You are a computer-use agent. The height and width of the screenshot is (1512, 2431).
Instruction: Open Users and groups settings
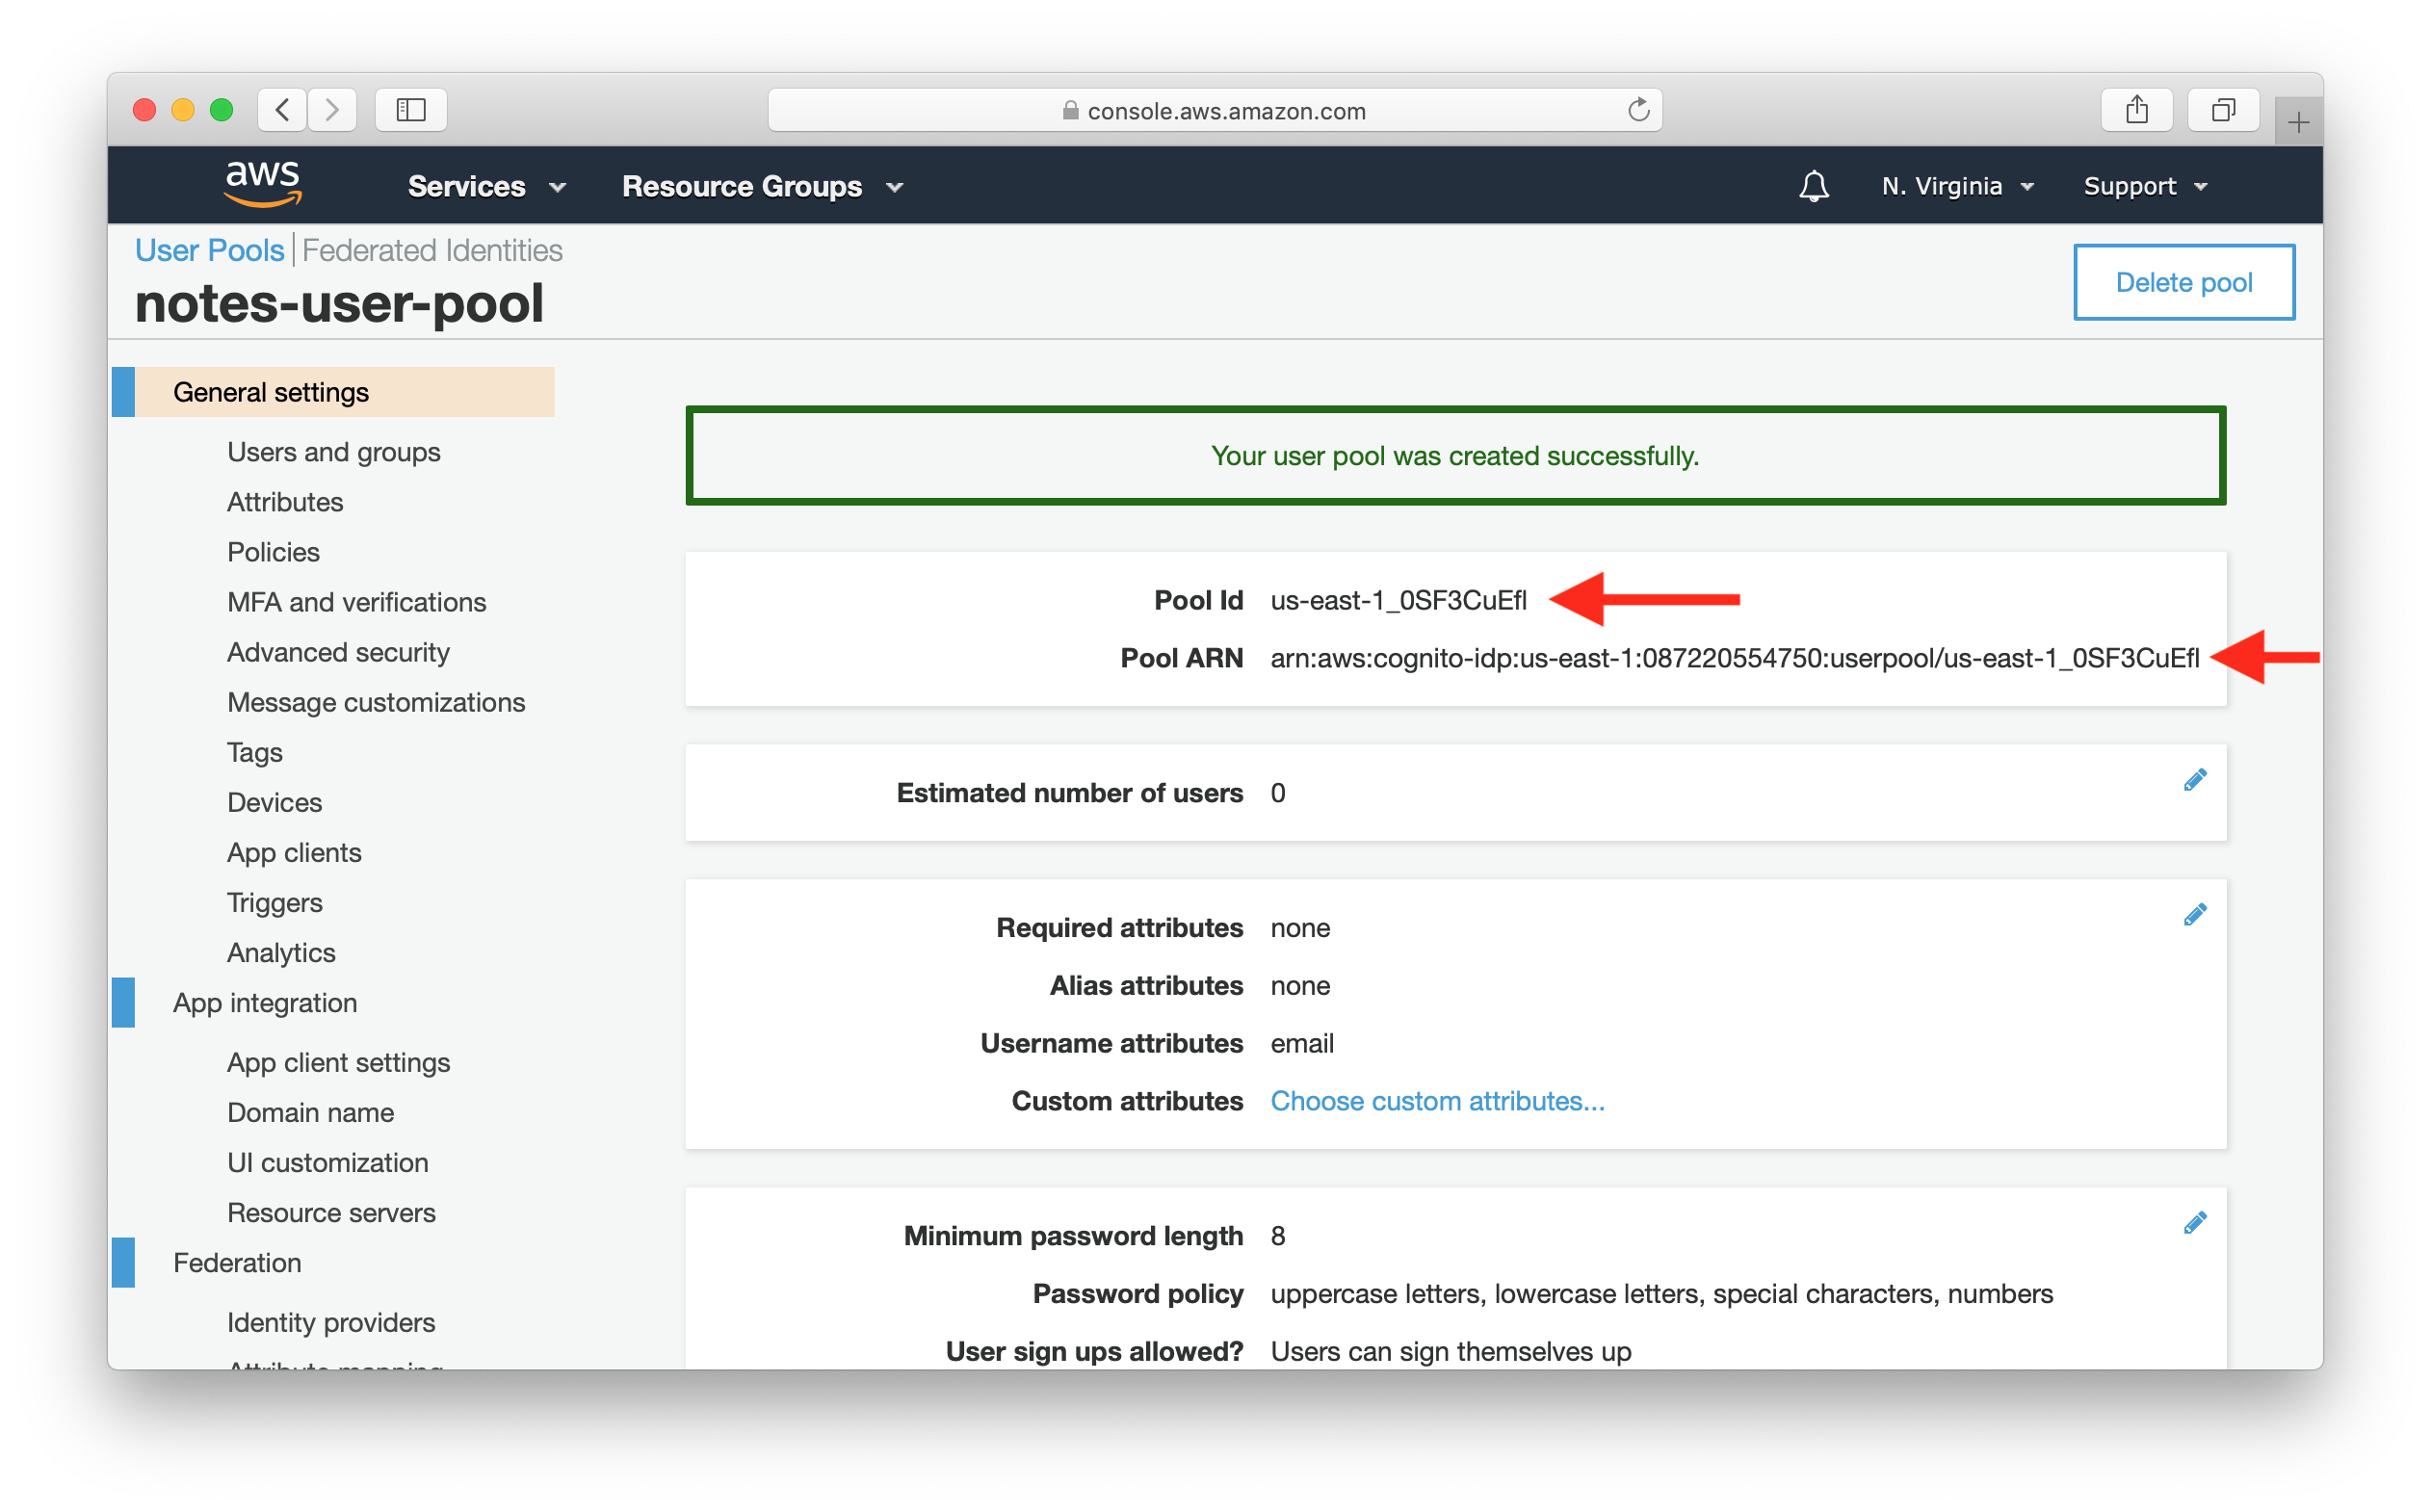tap(336, 451)
